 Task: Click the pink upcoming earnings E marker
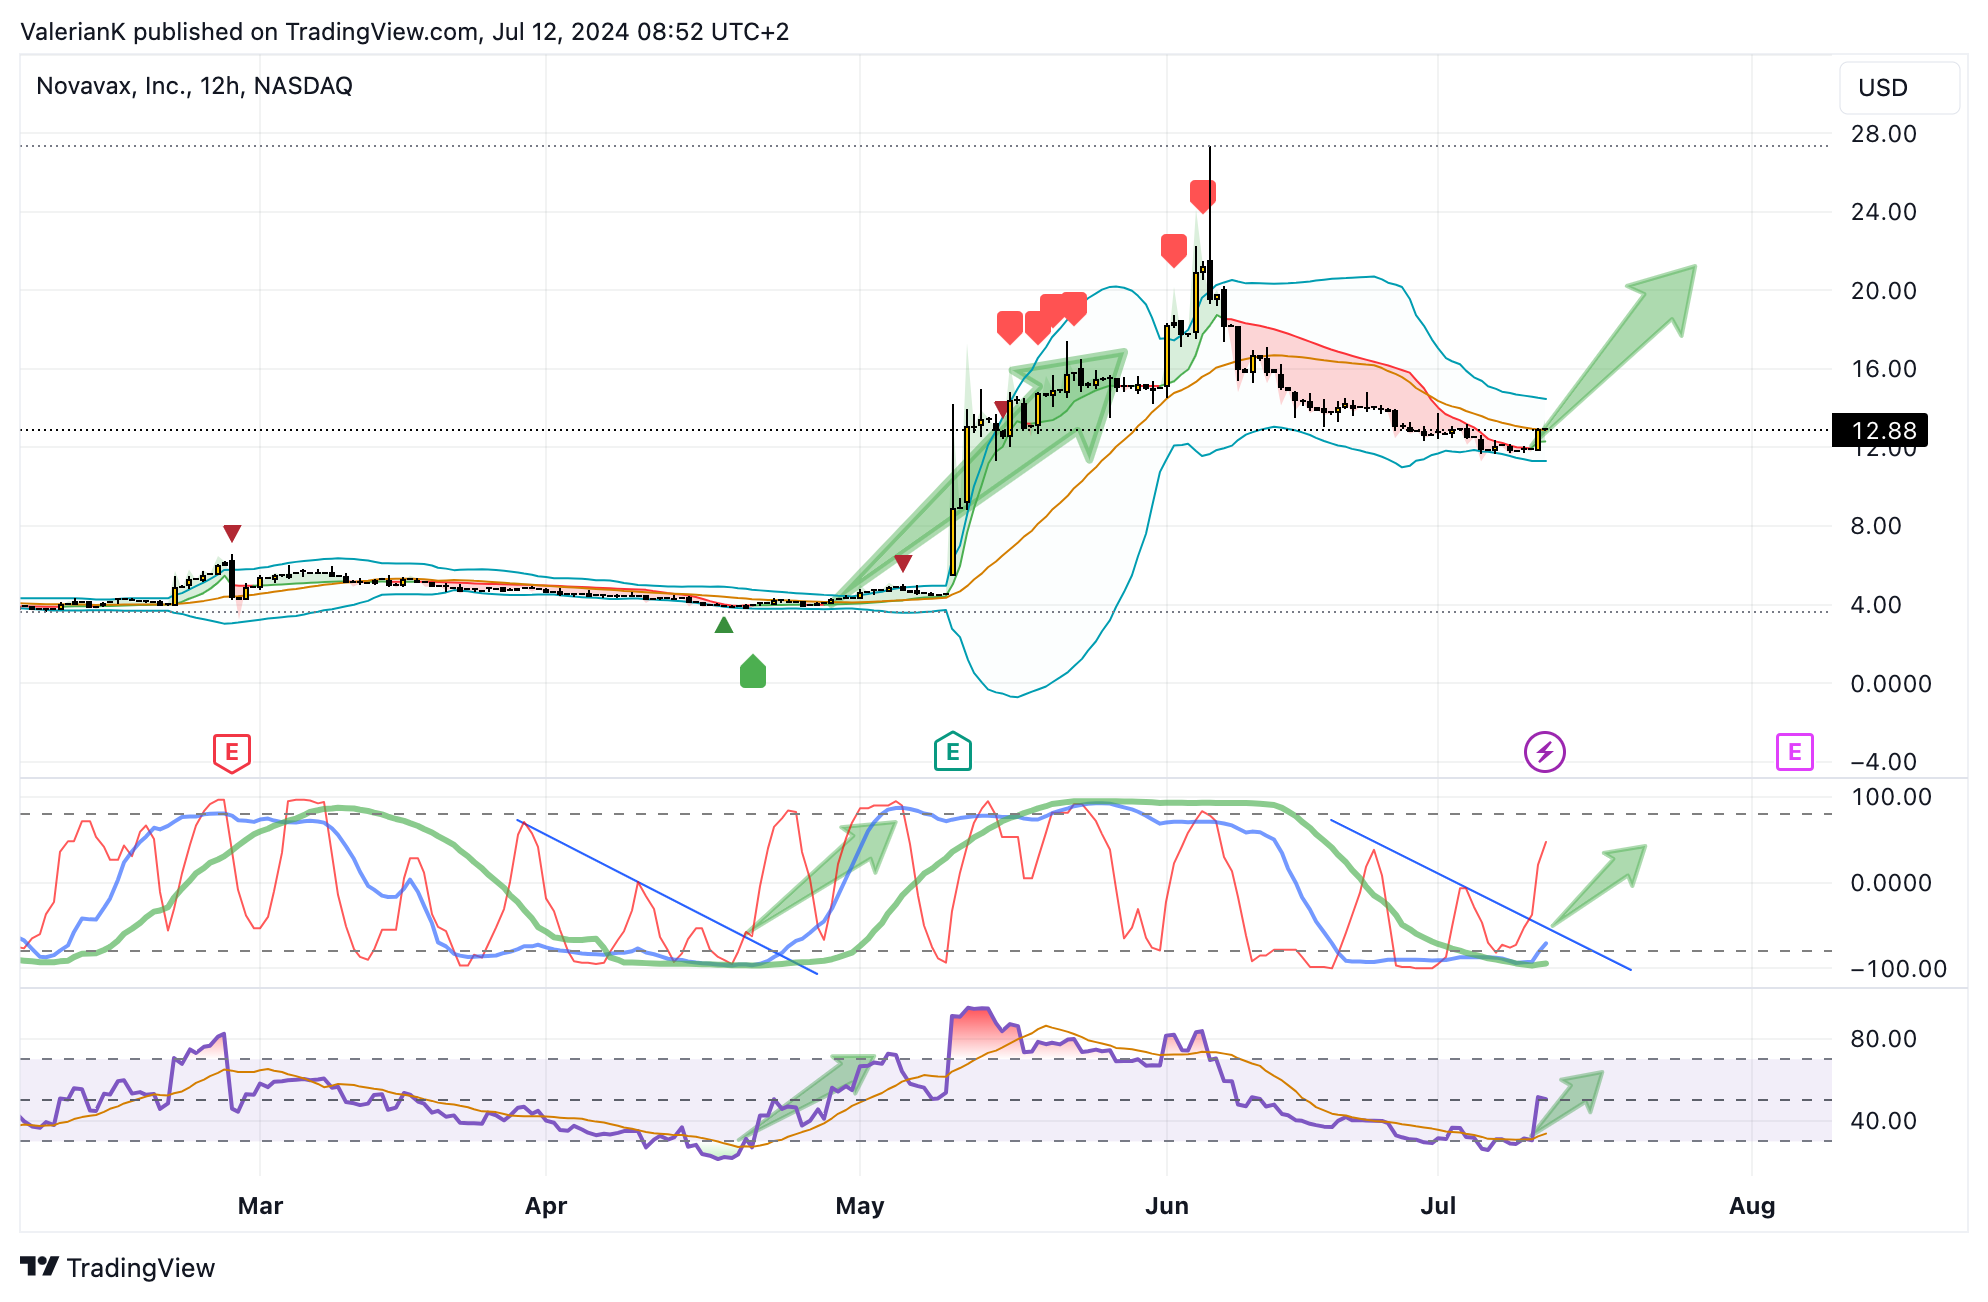click(1795, 752)
